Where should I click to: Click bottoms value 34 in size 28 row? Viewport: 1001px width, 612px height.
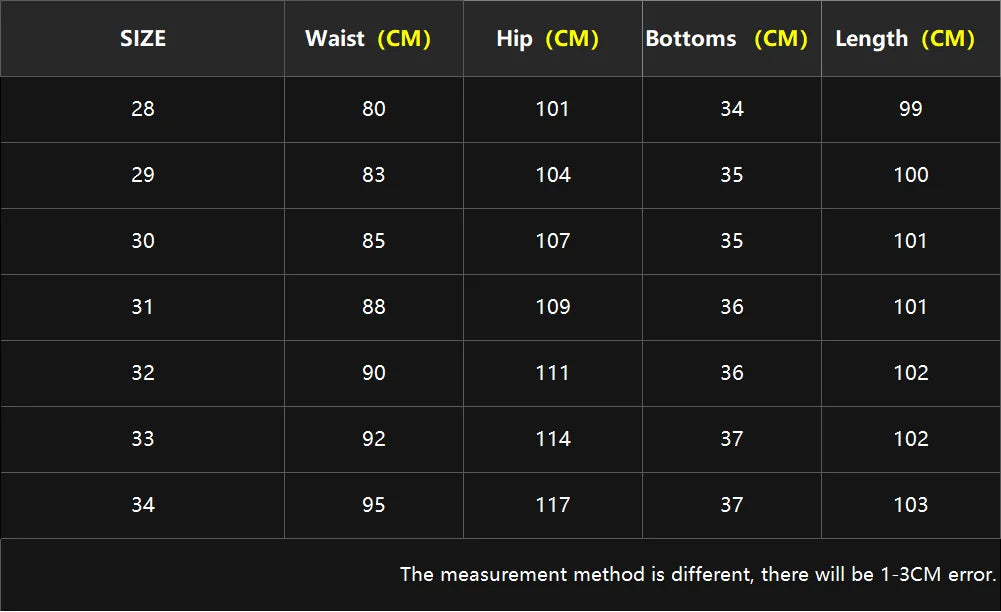(x=732, y=108)
